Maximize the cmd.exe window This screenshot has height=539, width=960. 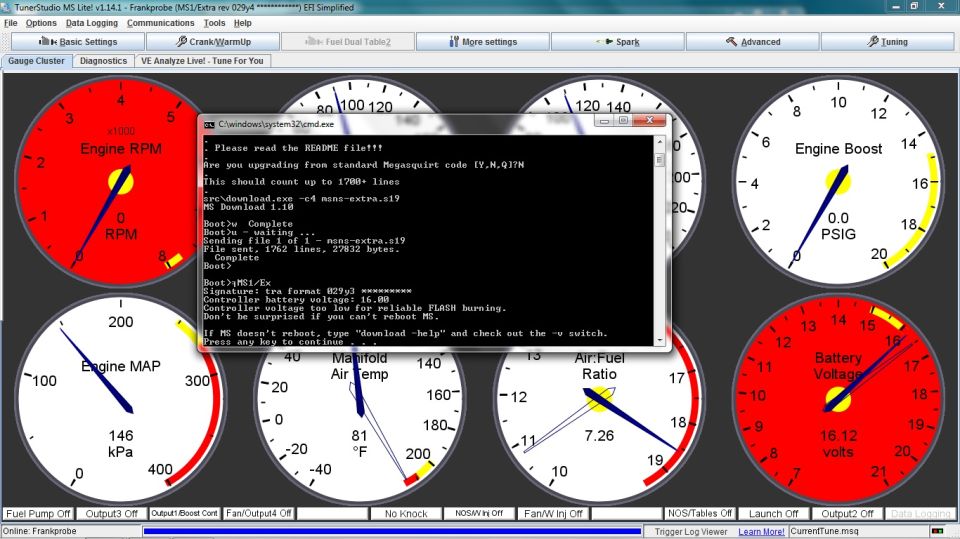(x=623, y=121)
